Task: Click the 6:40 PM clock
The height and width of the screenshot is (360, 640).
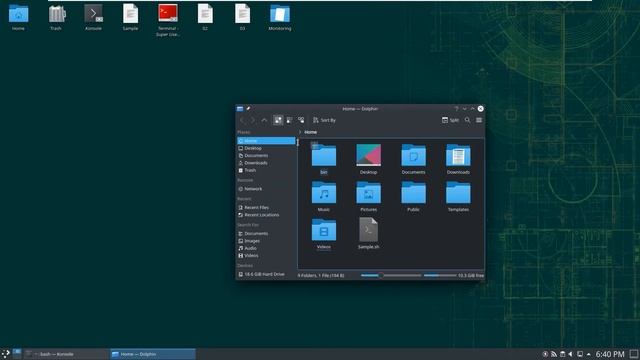Action: point(610,354)
